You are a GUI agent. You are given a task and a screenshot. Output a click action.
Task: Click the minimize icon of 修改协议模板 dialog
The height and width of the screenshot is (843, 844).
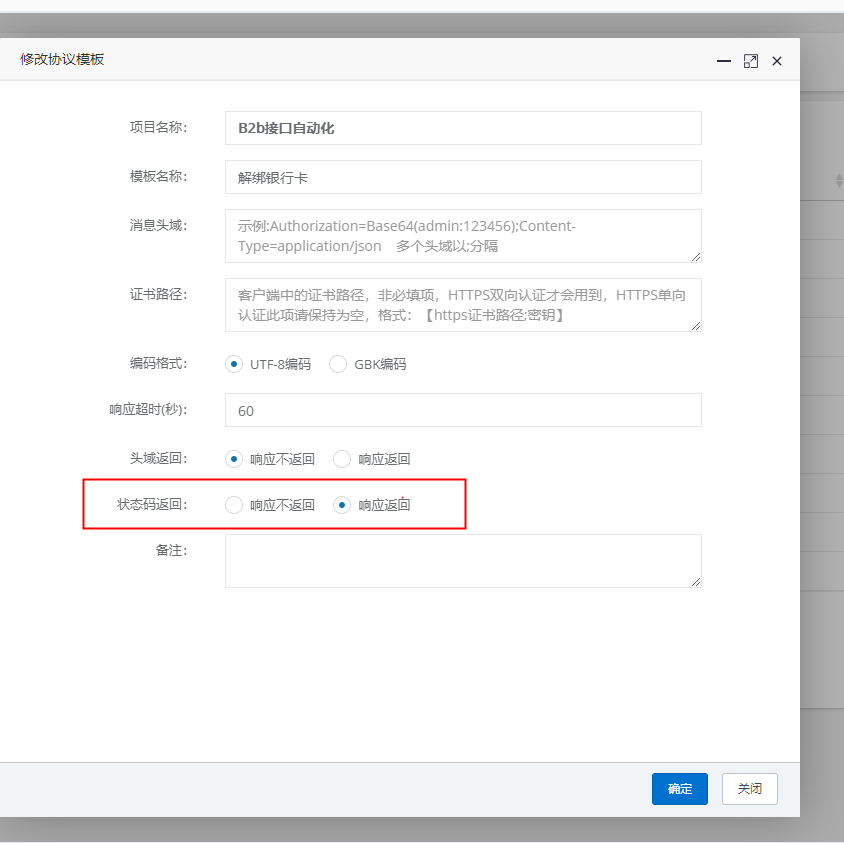(724, 61)
